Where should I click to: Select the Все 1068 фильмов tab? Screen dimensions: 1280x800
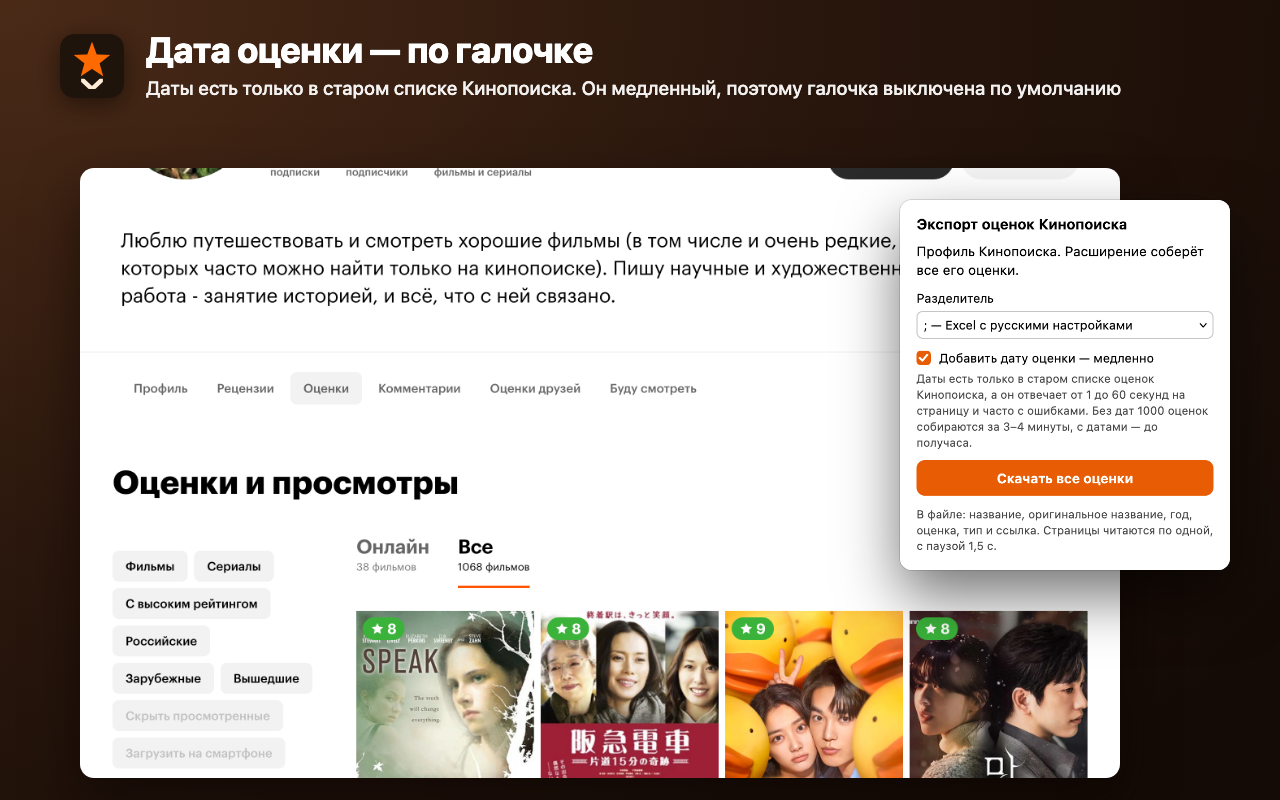(494, 555)
